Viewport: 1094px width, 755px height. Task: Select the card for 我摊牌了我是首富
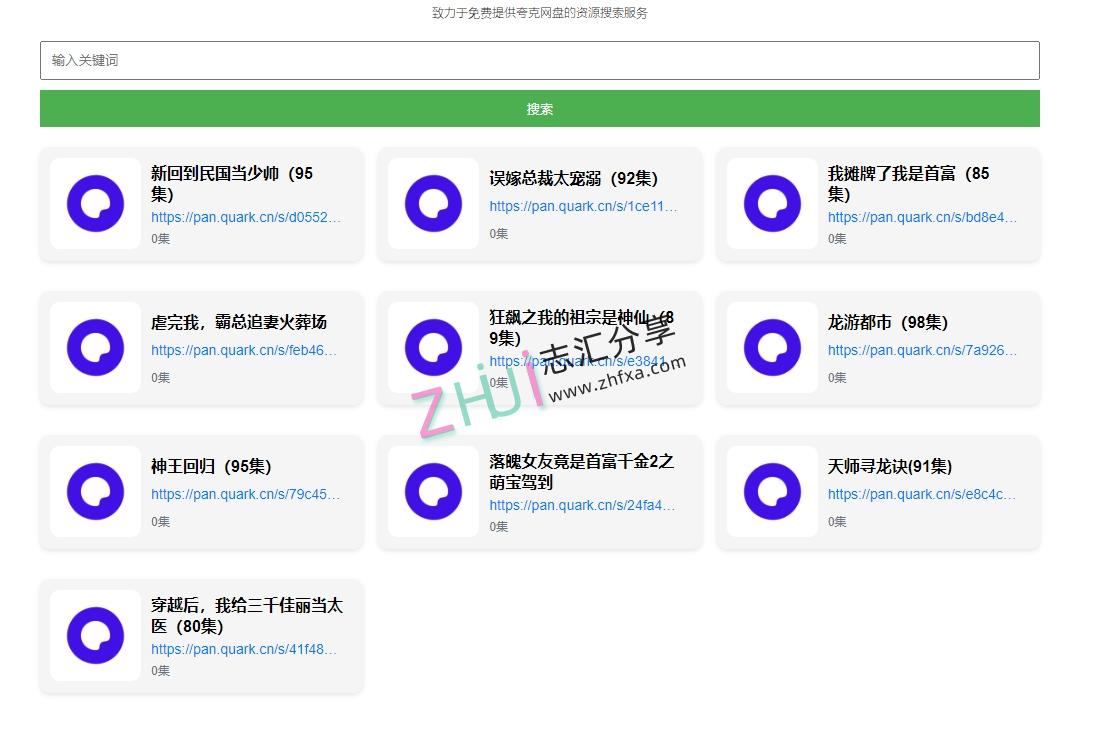(878, 204)
